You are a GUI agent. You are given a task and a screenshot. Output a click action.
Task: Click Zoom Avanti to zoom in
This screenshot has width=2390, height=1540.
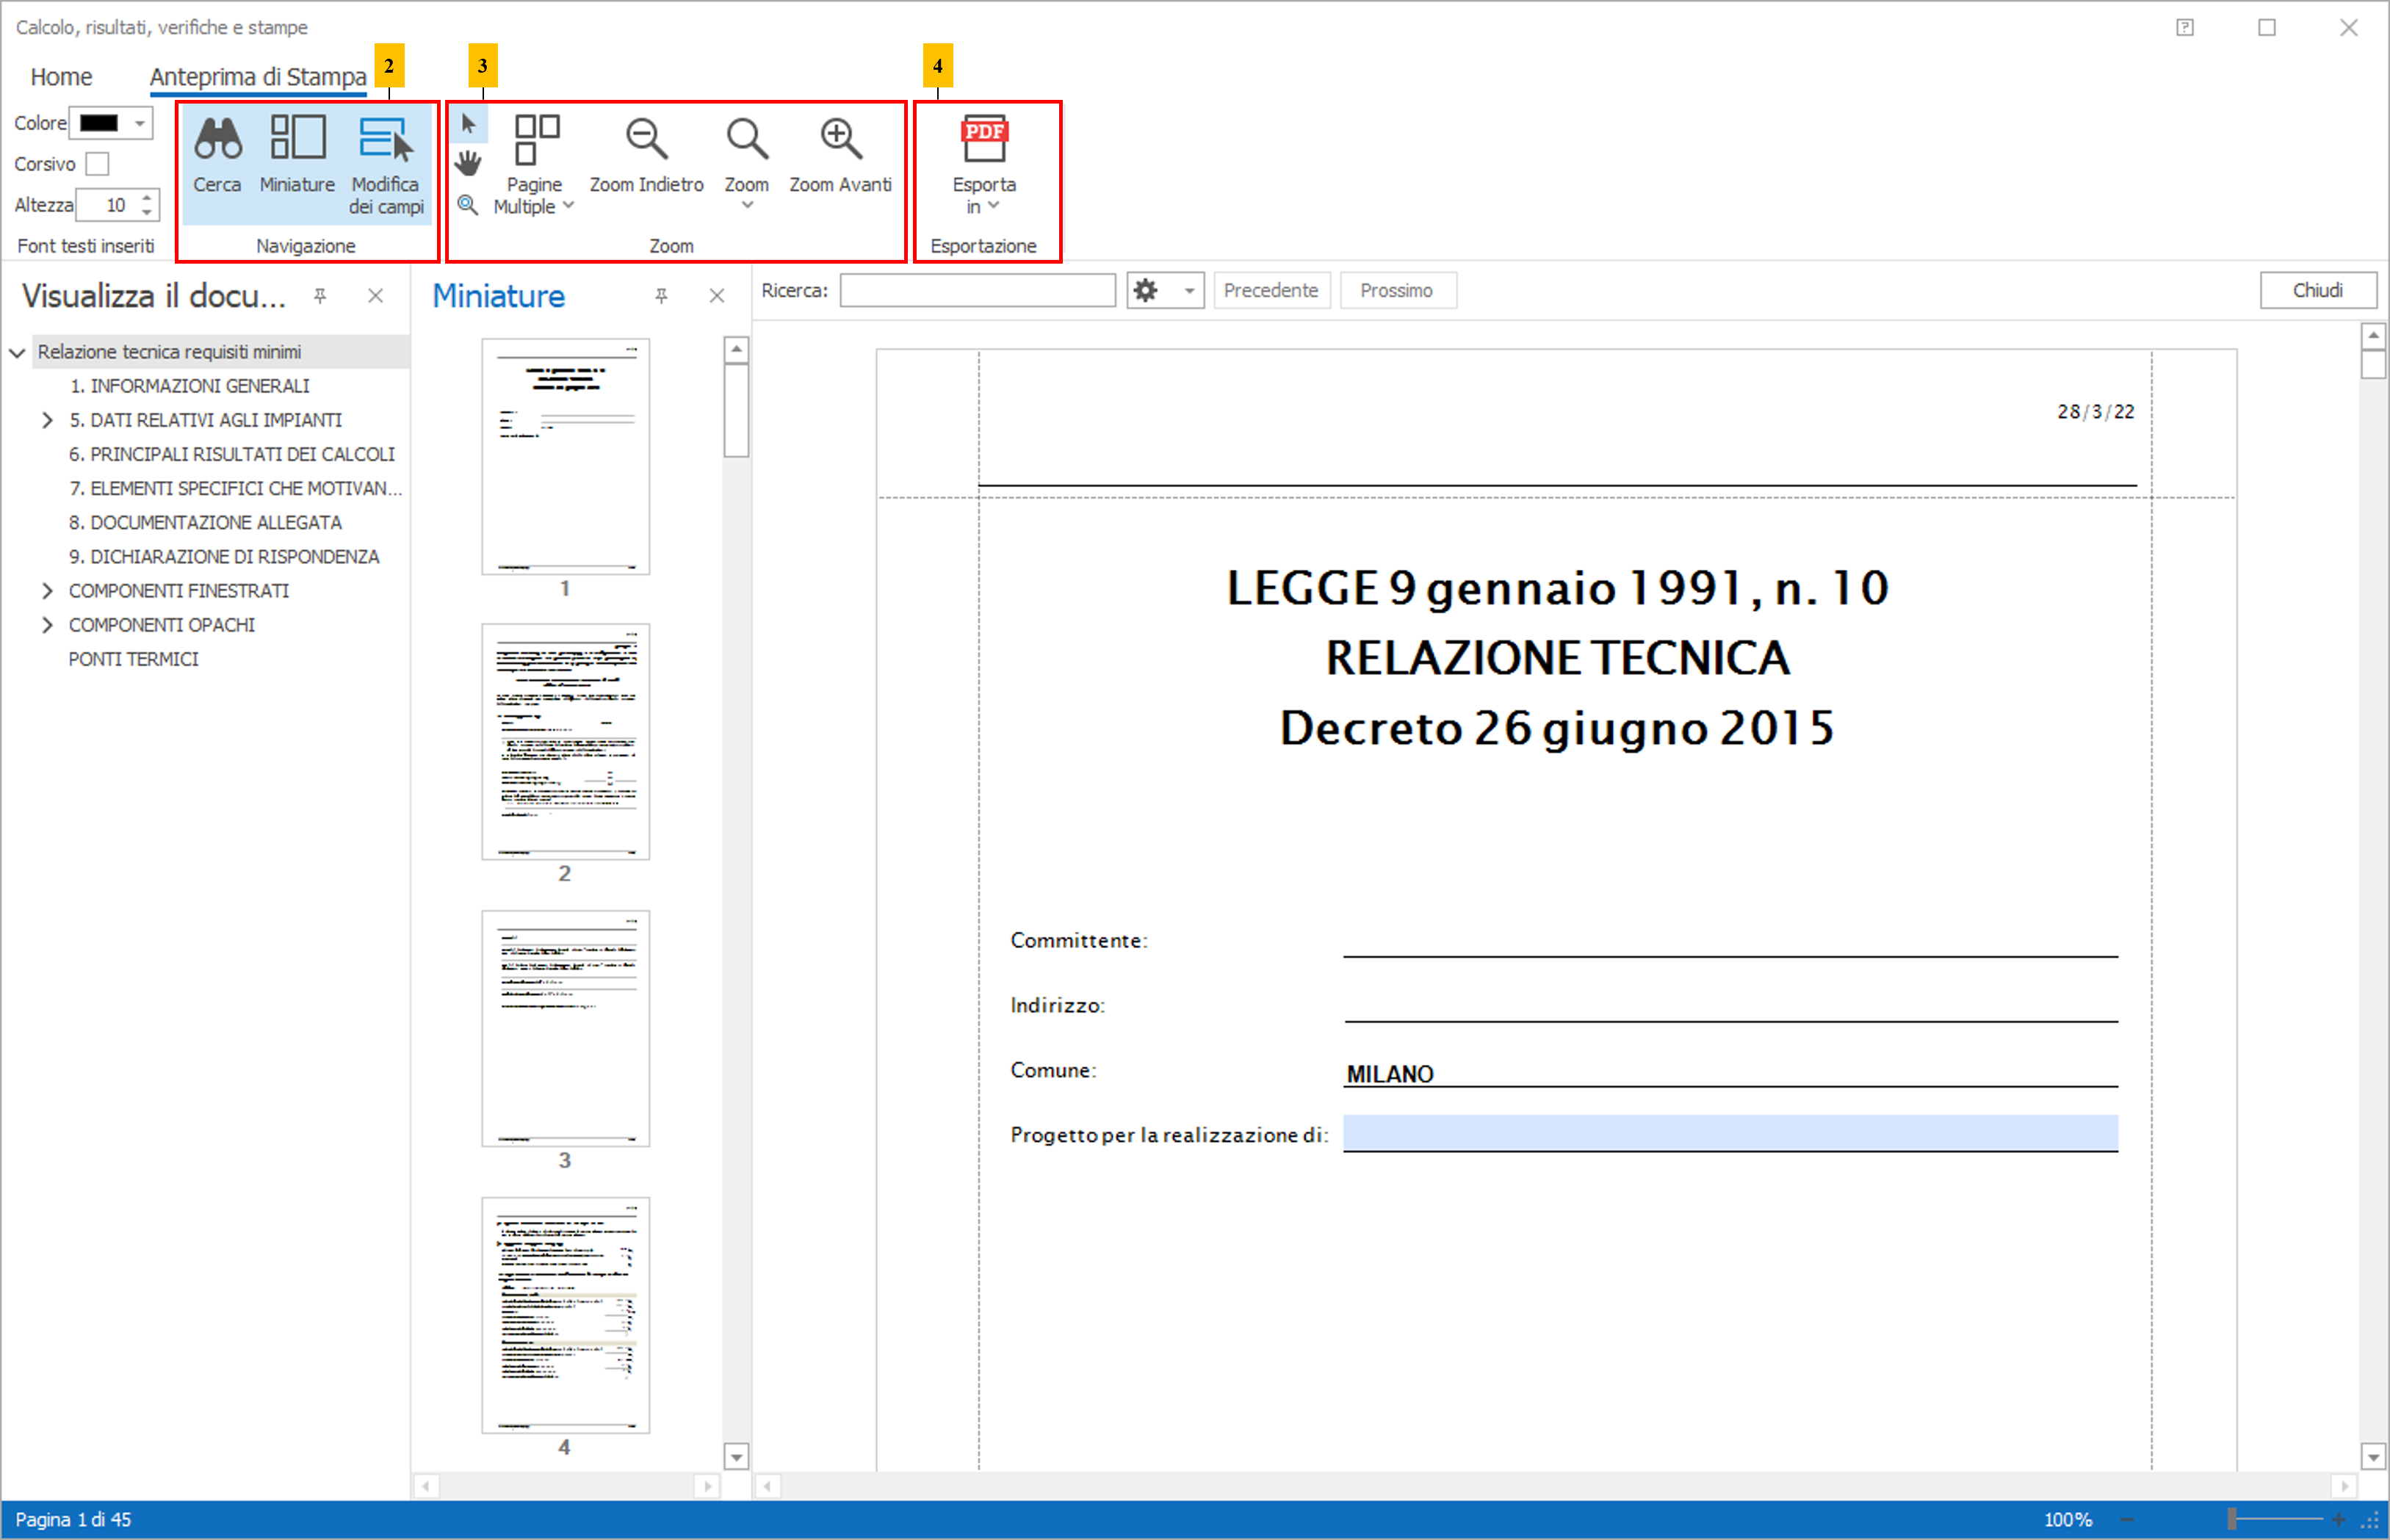[x=840, y=155]
